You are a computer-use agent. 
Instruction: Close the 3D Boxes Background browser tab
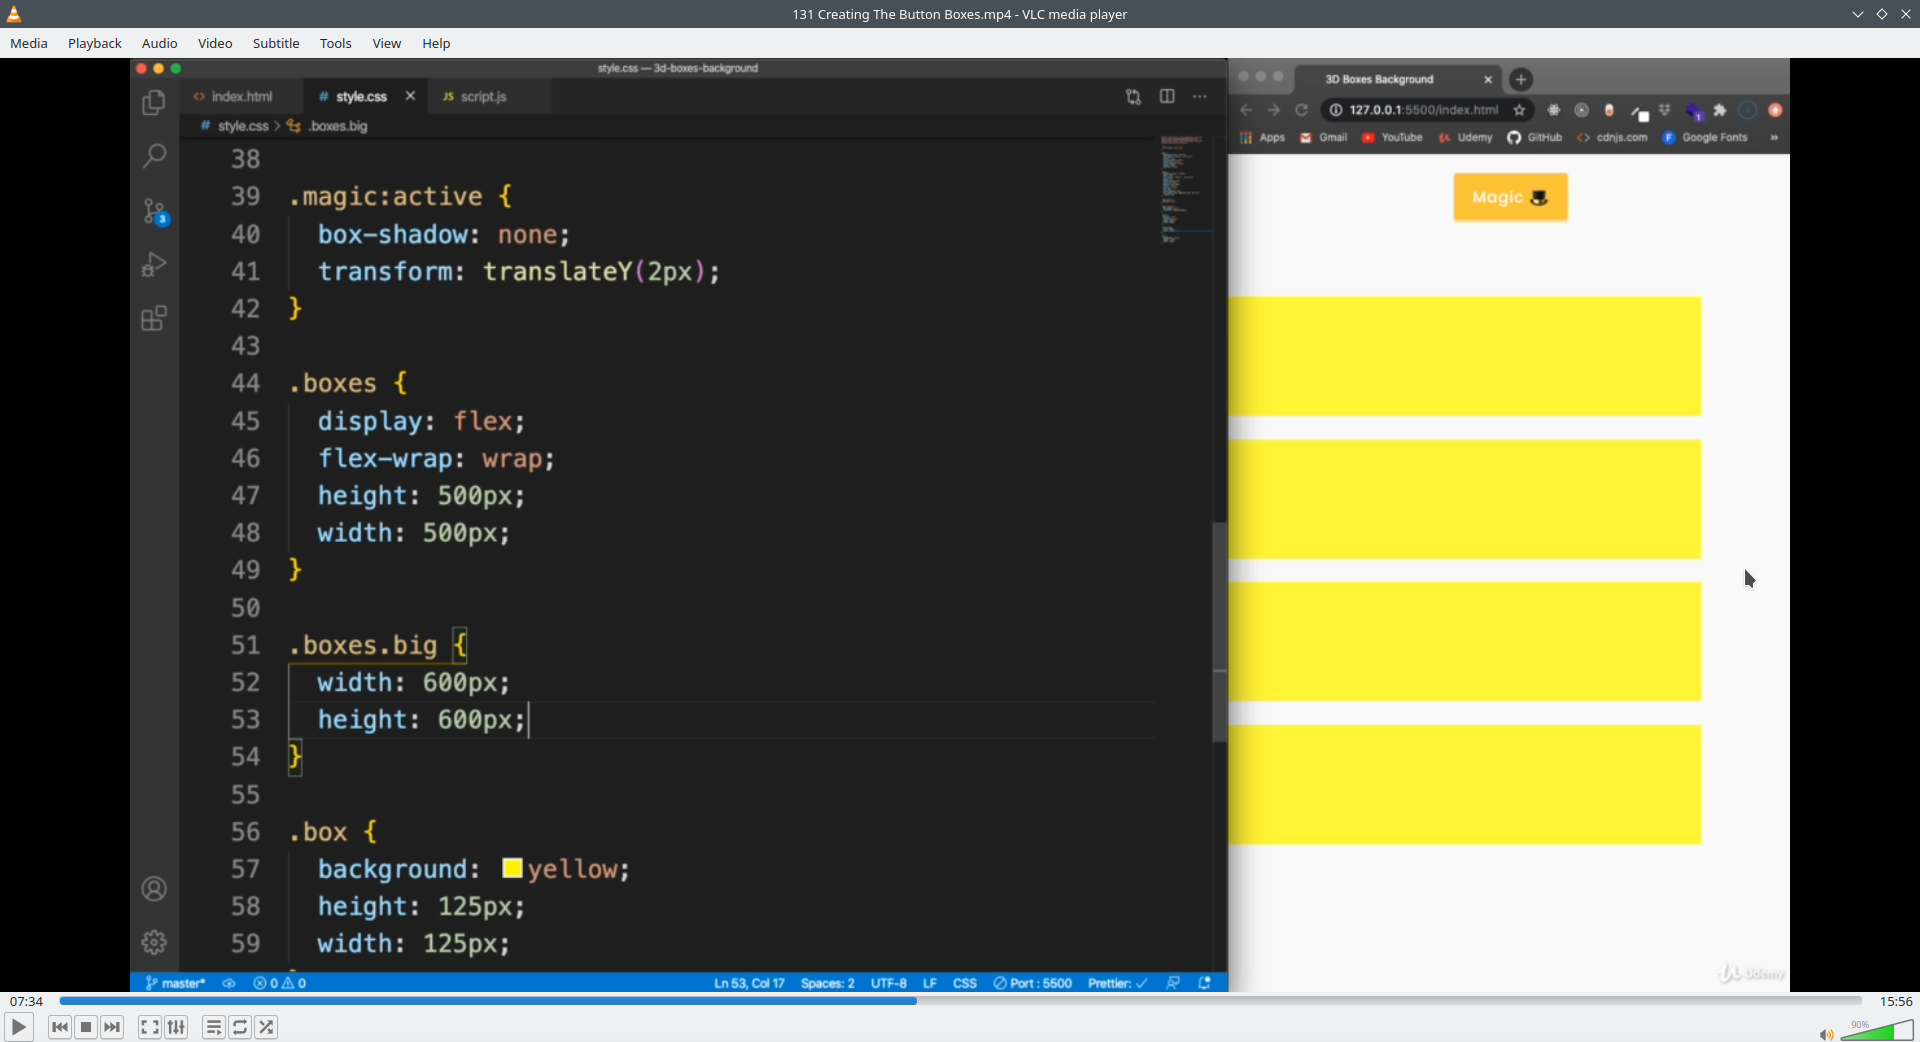pyautogui.click(x=1488, y=79)
